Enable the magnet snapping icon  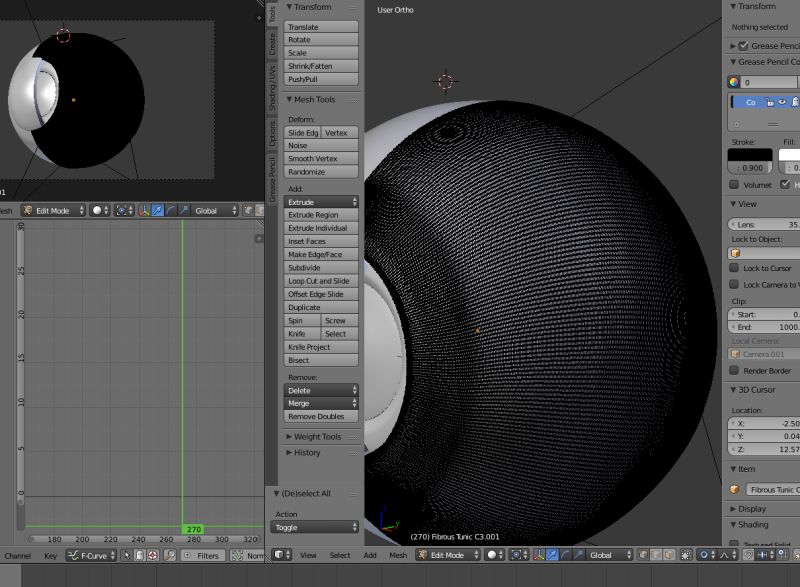pos(748,556)
